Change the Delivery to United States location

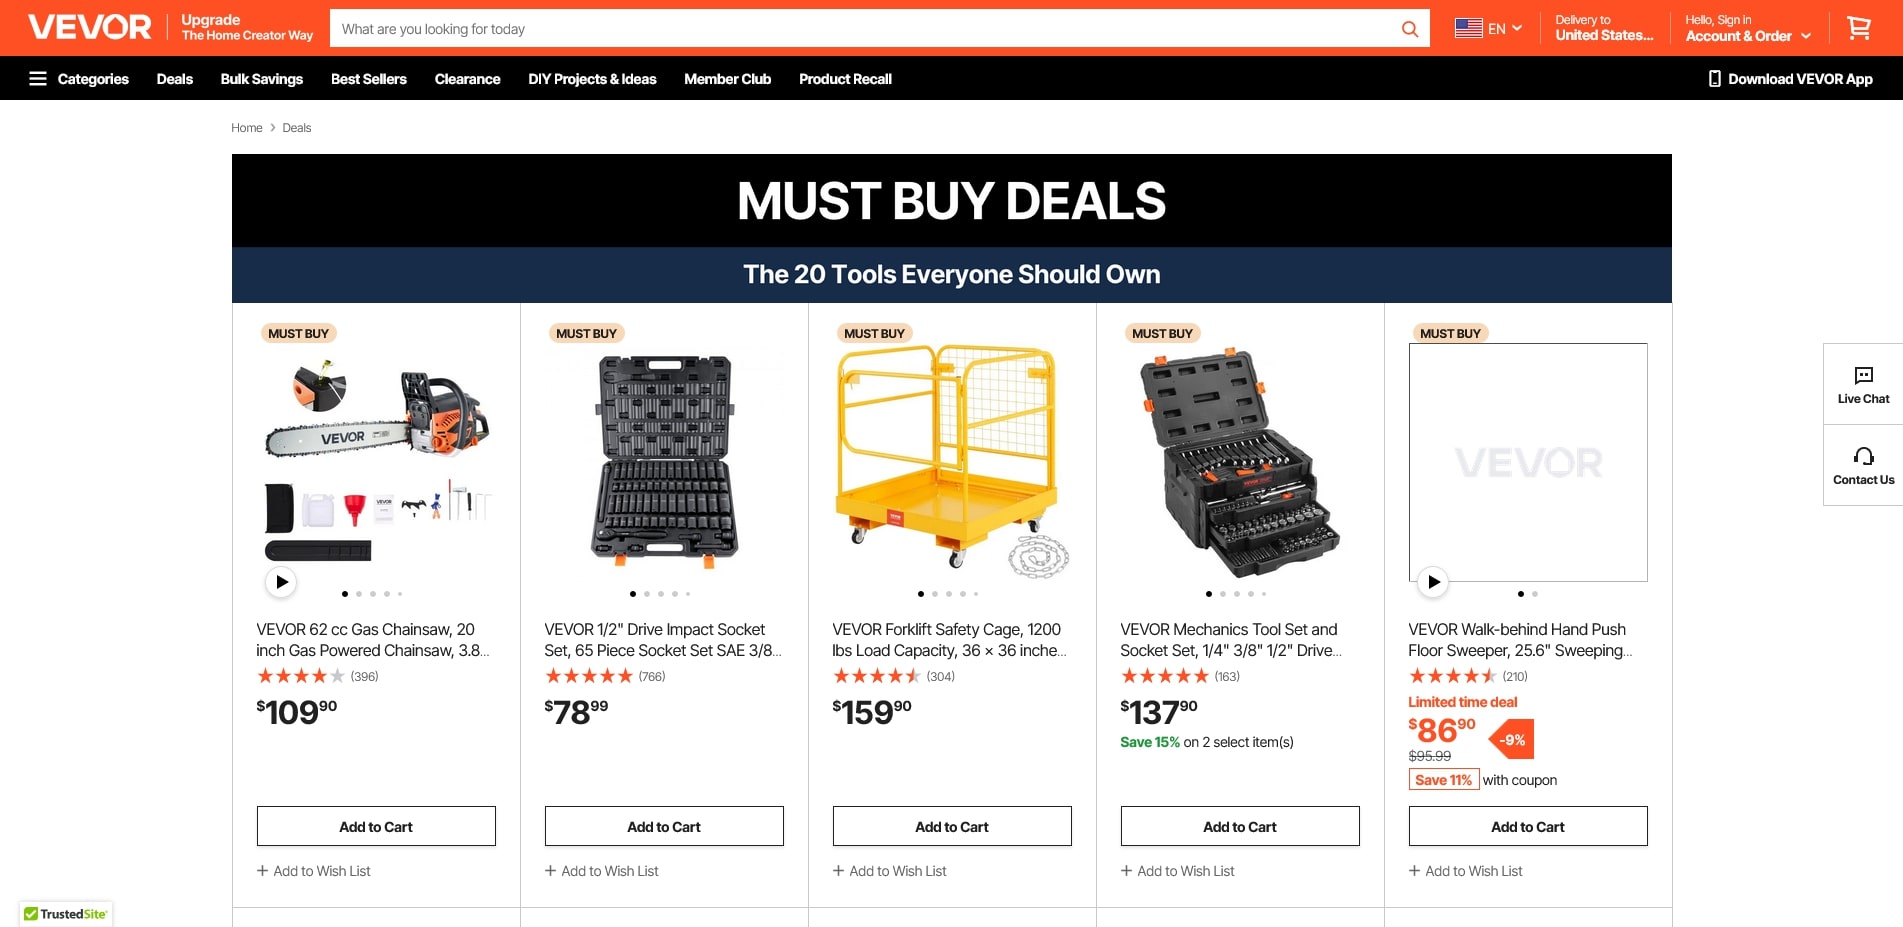[x=1603, y=28]
